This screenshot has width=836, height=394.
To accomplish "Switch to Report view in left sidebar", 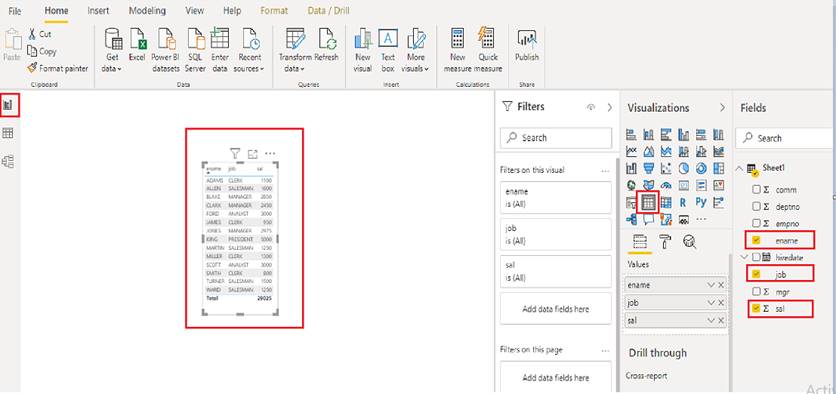I will tap(8, 104).
